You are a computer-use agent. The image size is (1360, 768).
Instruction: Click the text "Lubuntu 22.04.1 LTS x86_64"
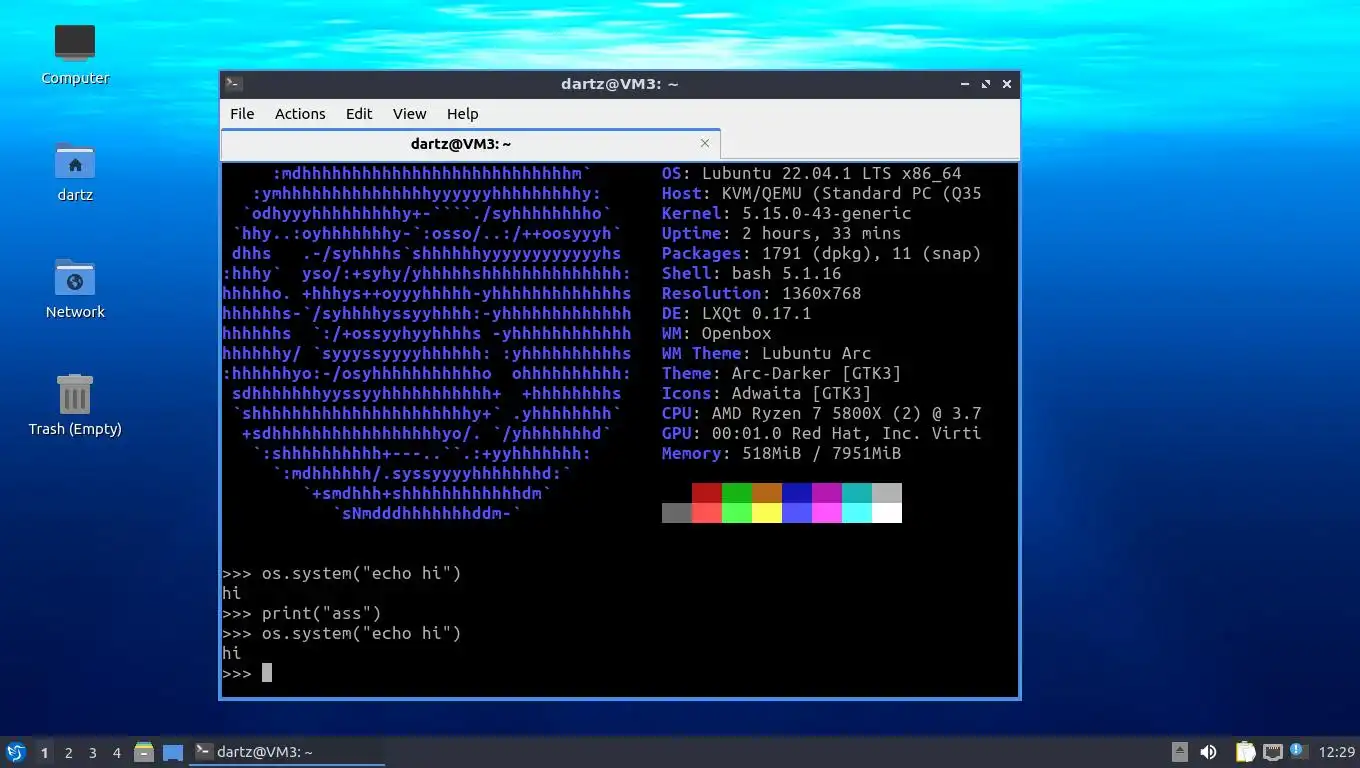click(832, 173)
